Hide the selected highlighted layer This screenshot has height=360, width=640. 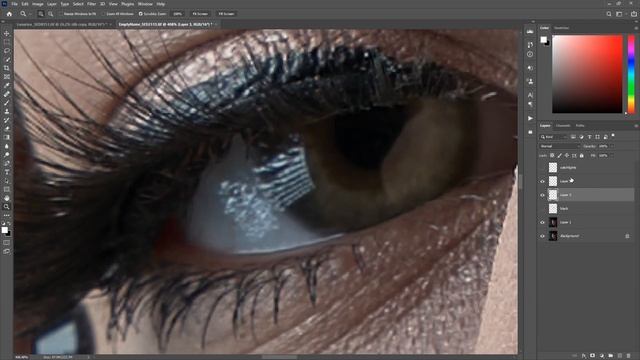(542, 195)
